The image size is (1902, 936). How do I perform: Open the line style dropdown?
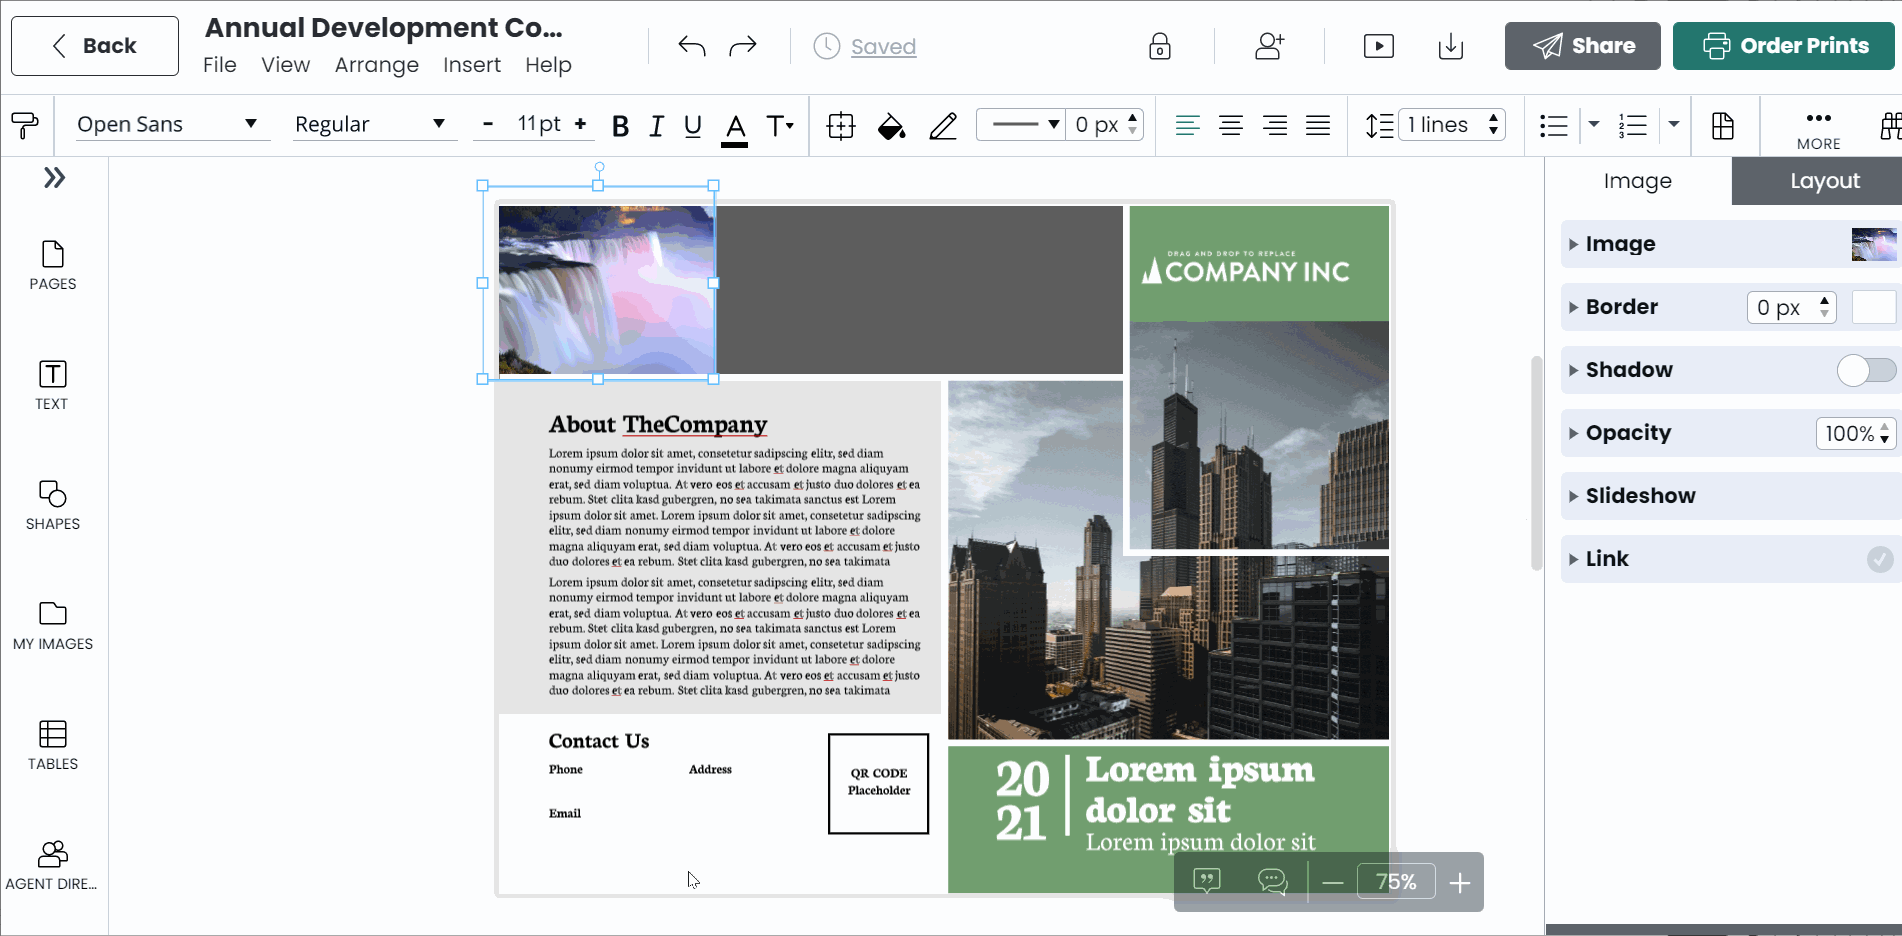pos(1021,125)
